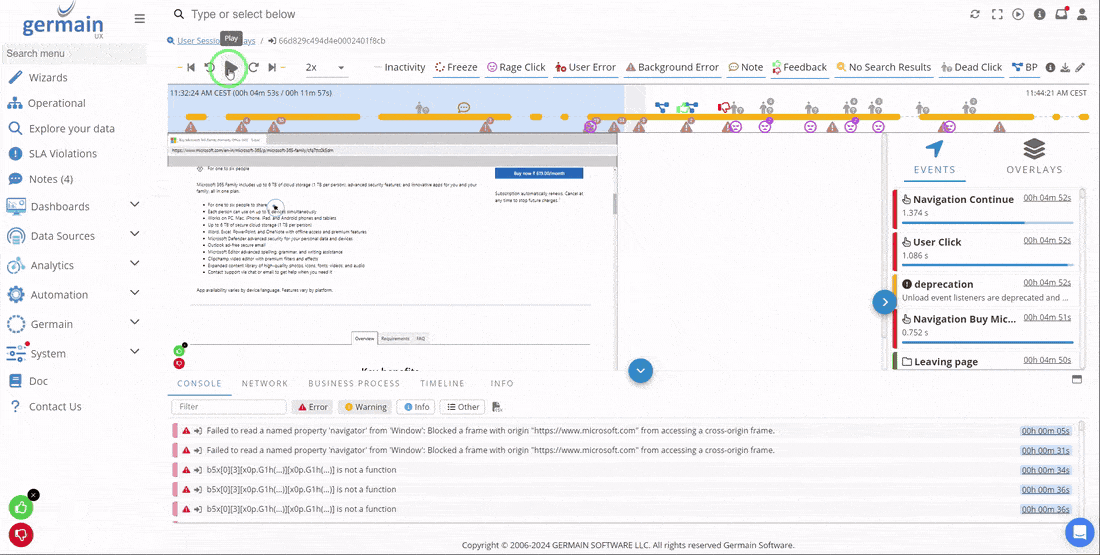This screenshot has width=1100, height=555.
Task: Expand the Germain section chevron
Action: pyautogui.click(x=135, y=322)
